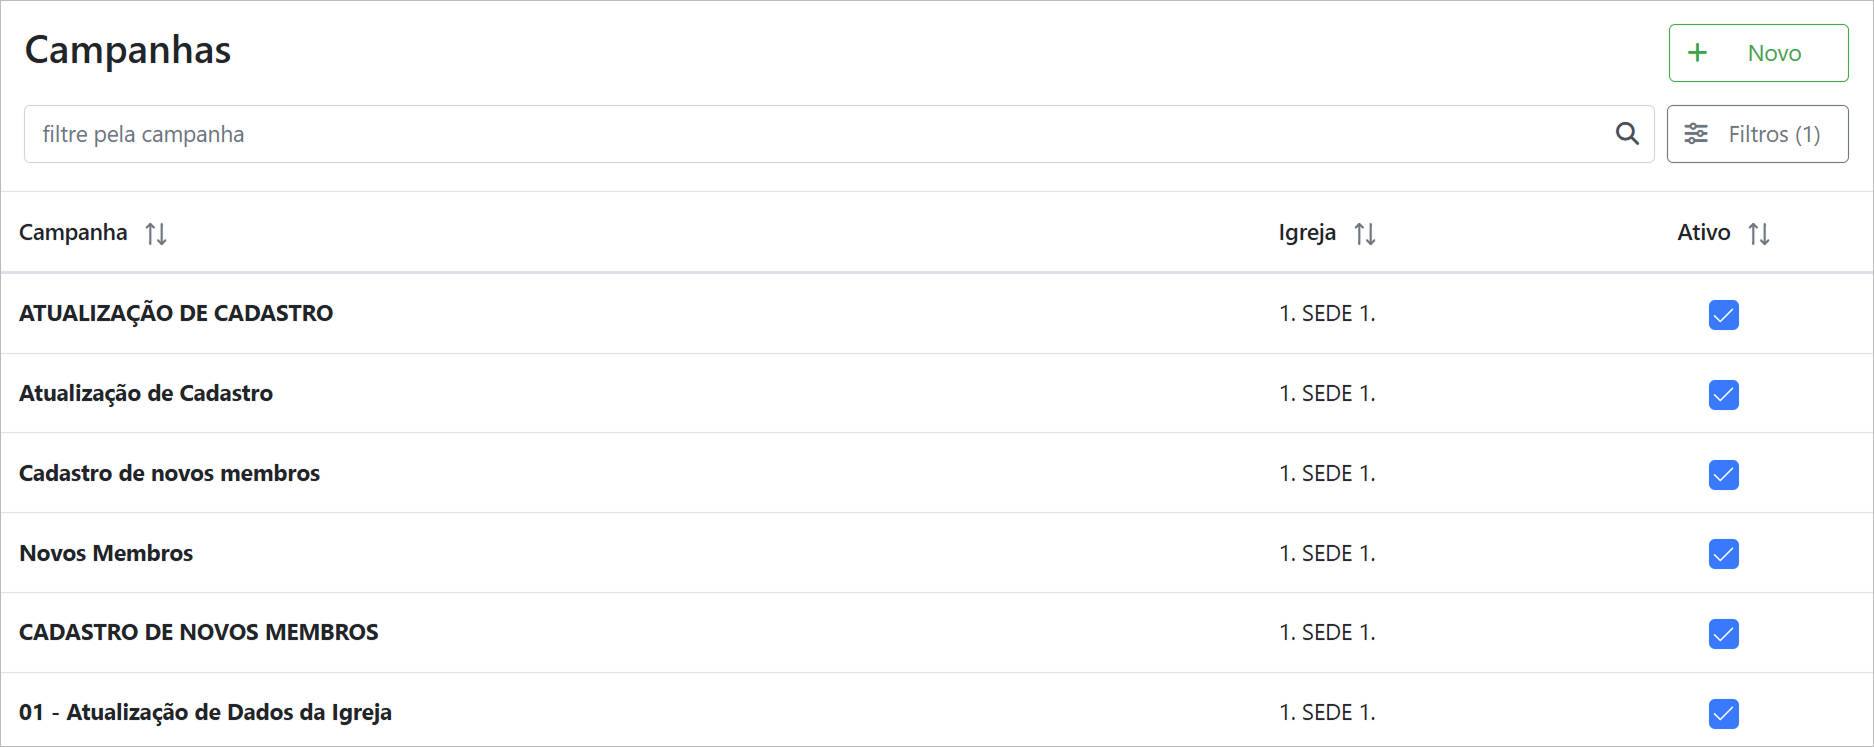This screenshot has height=747, width=1874.
Task: Uncheck Ativo for CADASTRO DE NOVOS MEMBROS
Action: 1723,634
